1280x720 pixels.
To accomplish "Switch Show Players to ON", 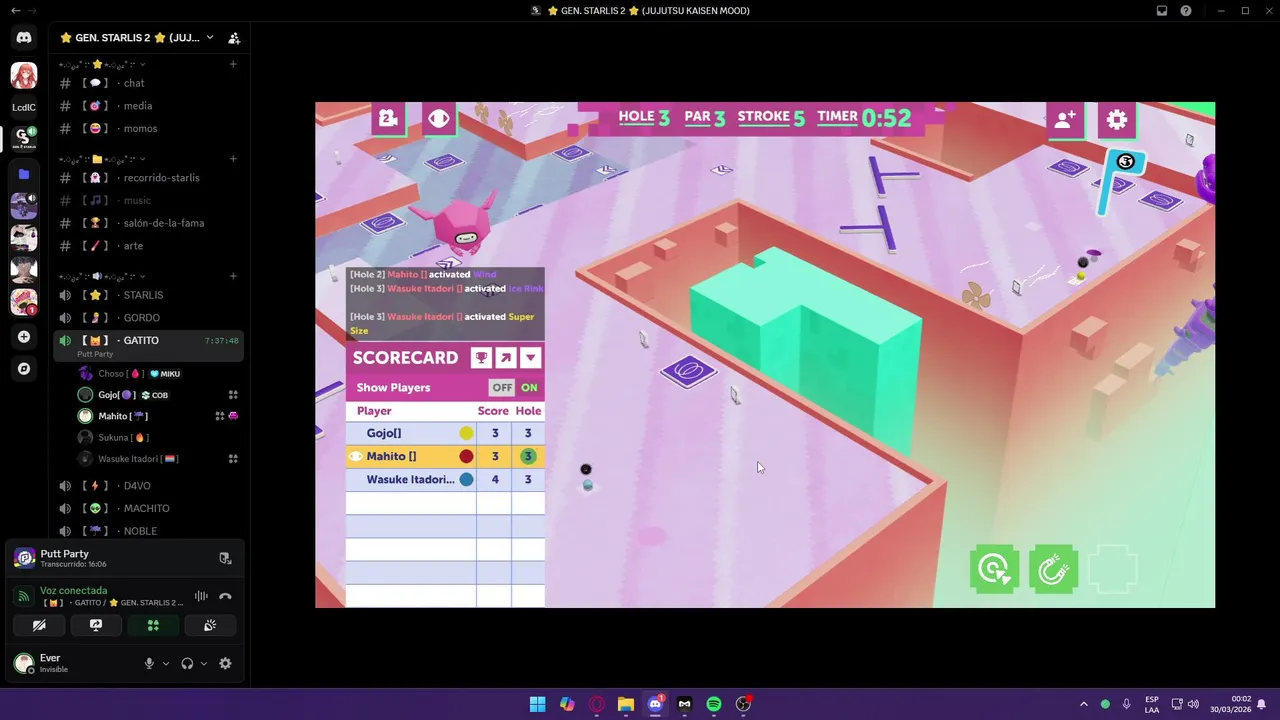I will (529, 388).
